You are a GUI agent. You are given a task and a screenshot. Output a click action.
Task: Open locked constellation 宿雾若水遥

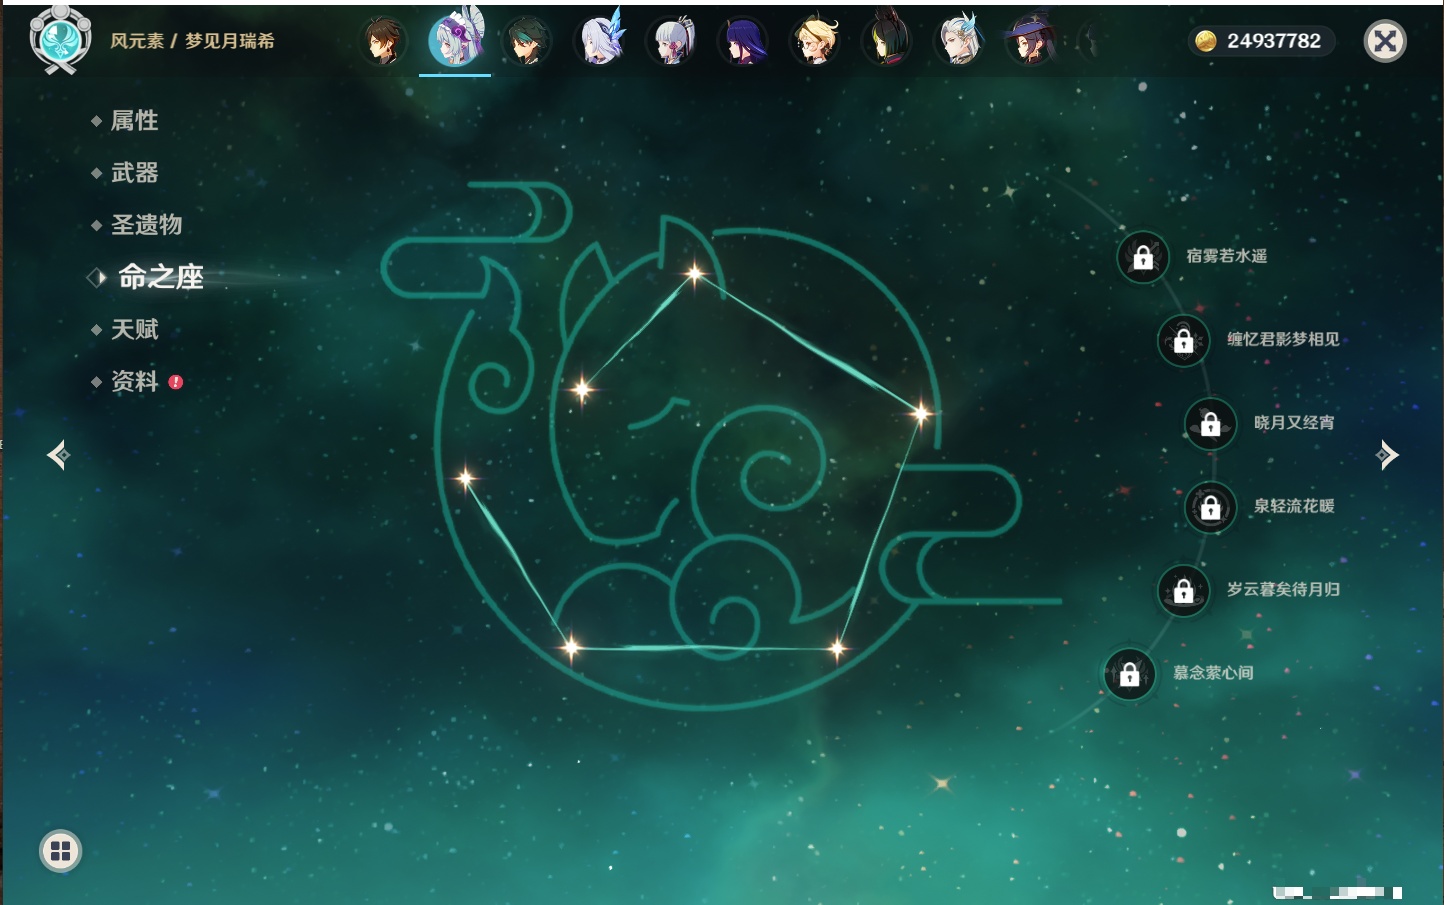tap(1143, 257)
